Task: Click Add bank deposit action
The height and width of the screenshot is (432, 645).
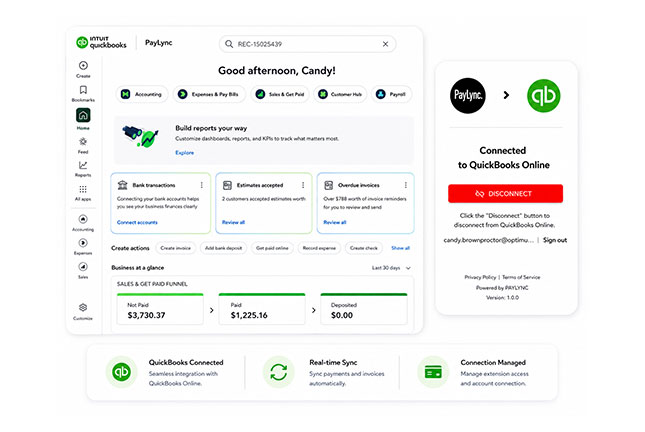Action: [223, 248]
